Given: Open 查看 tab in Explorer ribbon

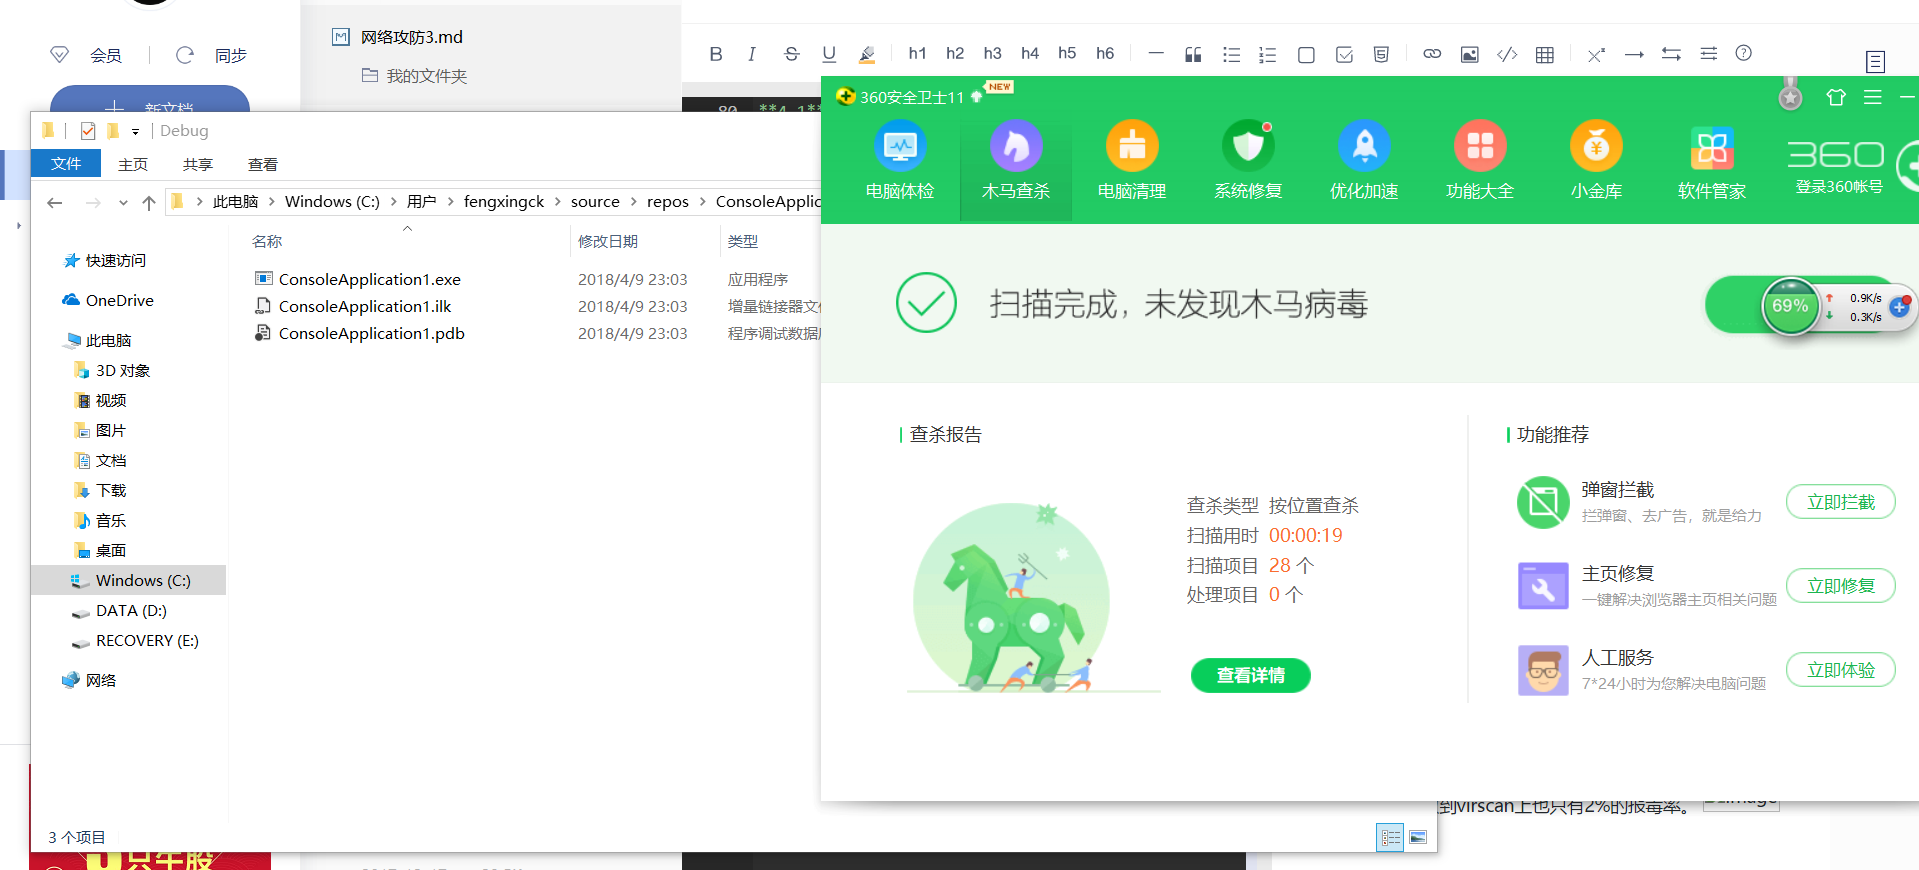Looking at the screenshot, I should click(263, 164).
